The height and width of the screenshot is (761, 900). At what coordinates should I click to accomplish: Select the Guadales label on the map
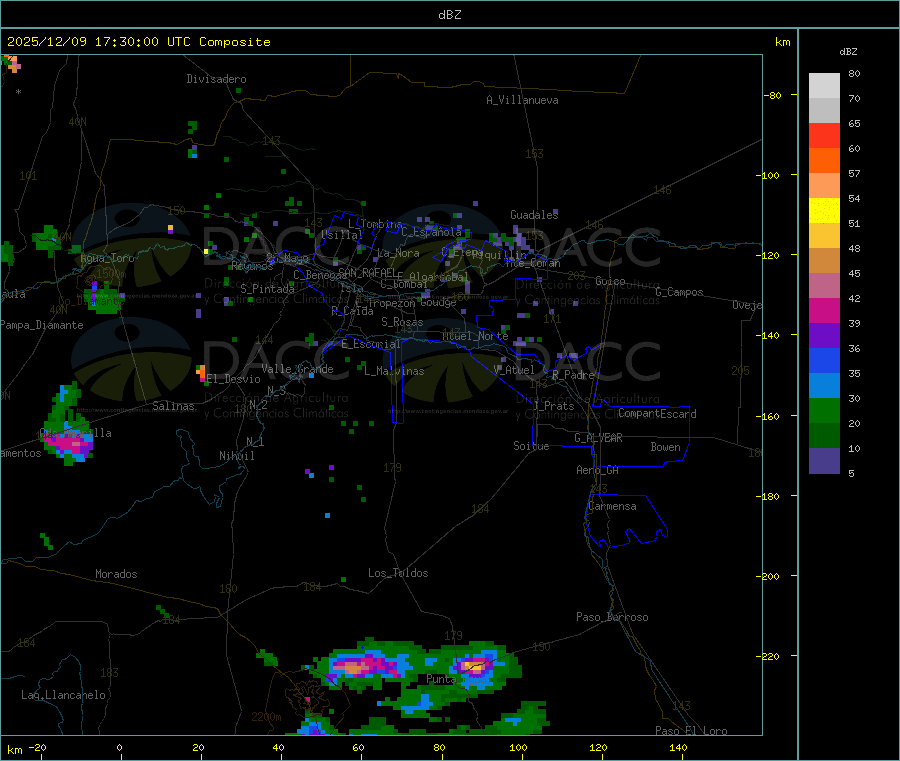pos(534,215)
